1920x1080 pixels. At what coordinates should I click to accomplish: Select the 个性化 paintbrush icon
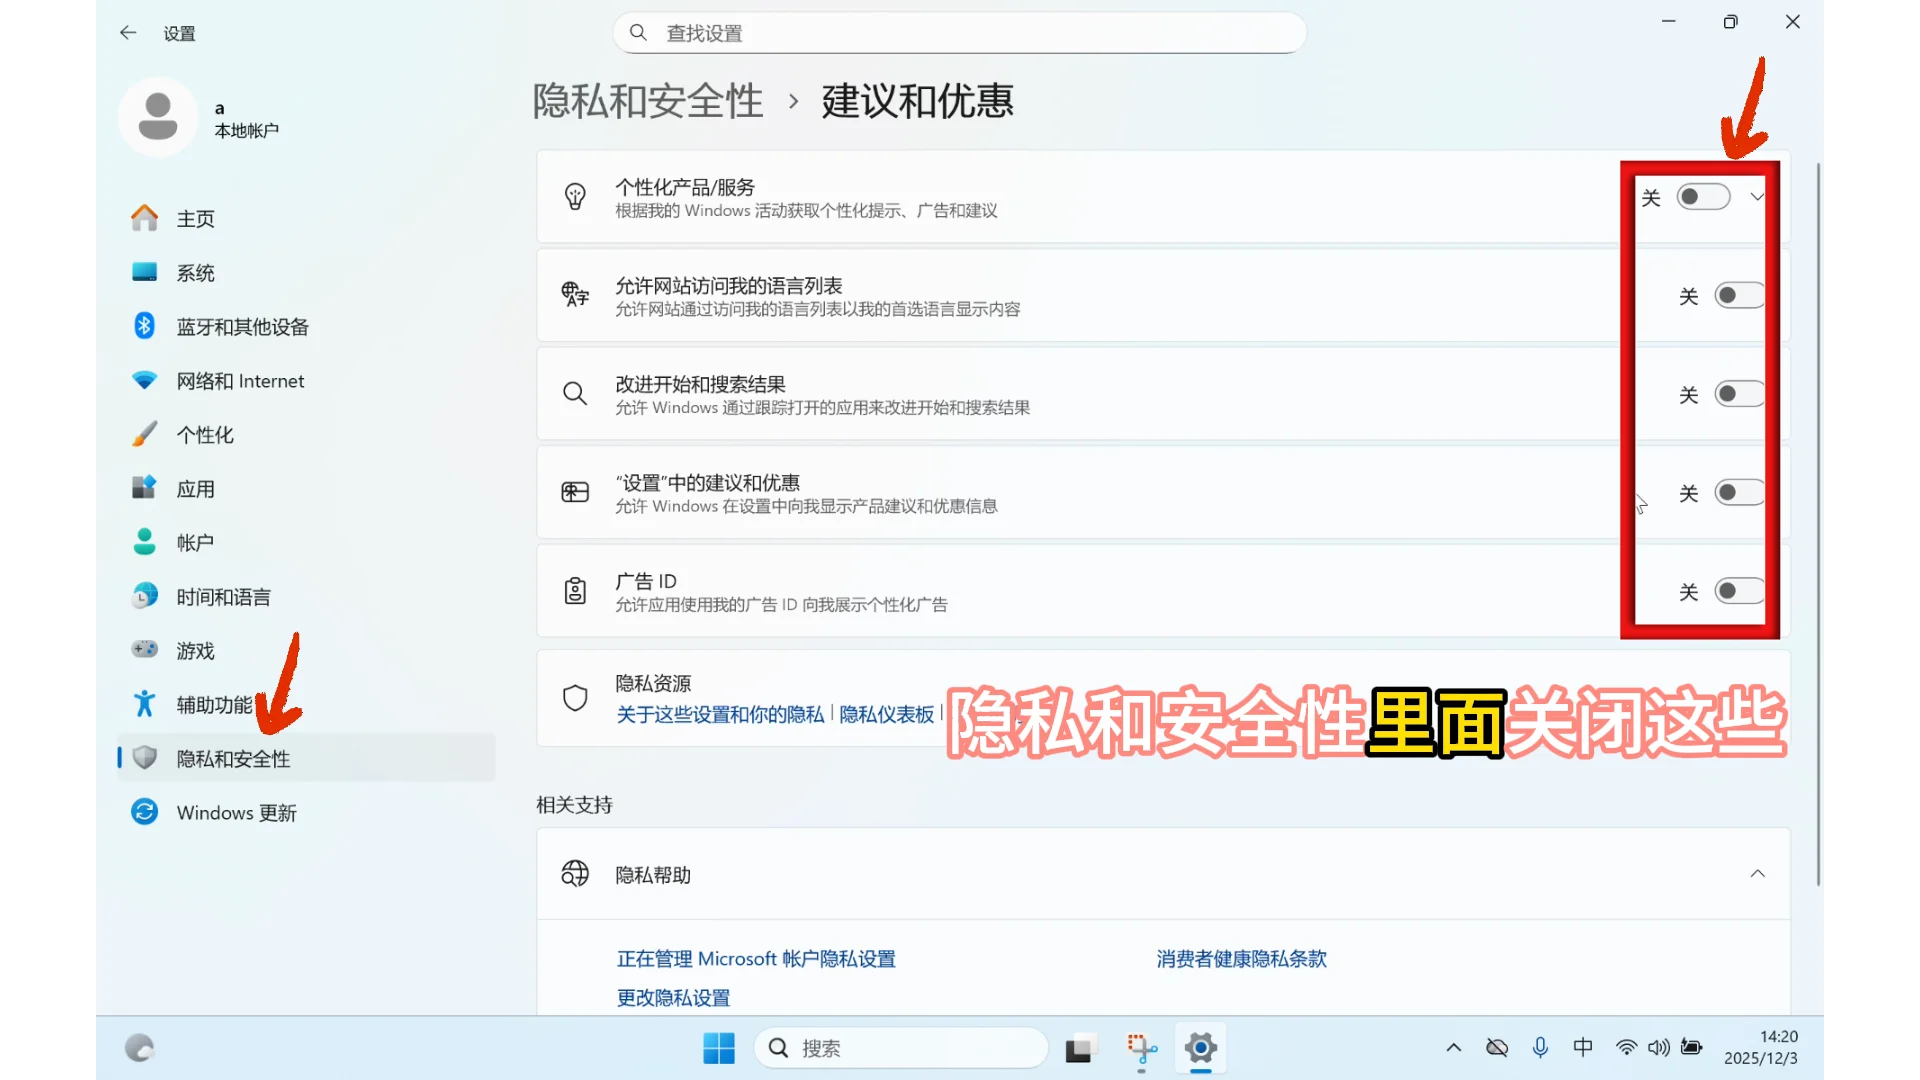pos(144,434)
